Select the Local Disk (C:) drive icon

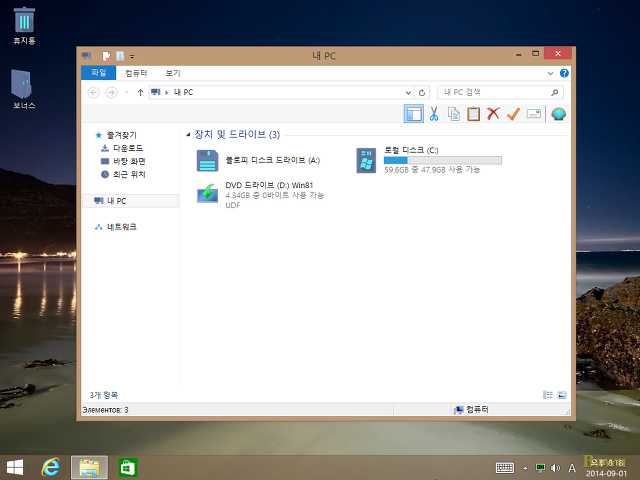[366, 160]
